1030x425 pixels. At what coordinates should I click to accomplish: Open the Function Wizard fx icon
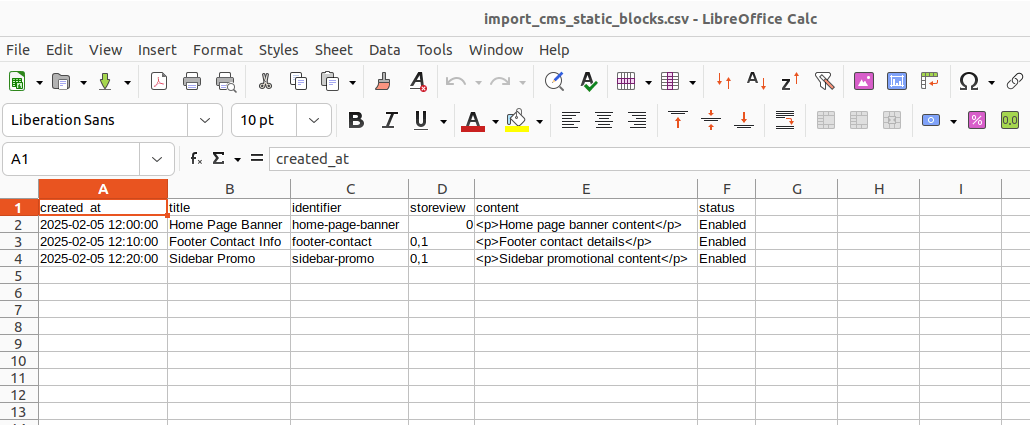[197, 159]
